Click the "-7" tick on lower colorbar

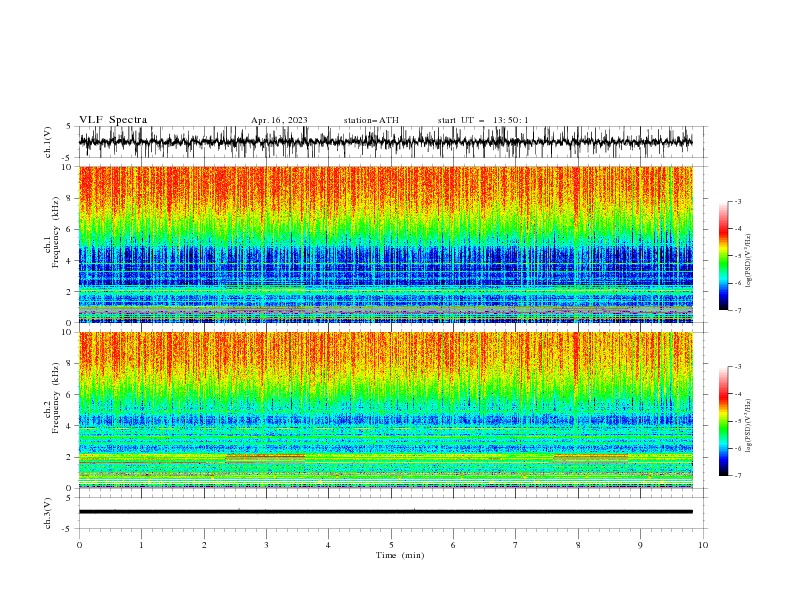click(737, 476)
